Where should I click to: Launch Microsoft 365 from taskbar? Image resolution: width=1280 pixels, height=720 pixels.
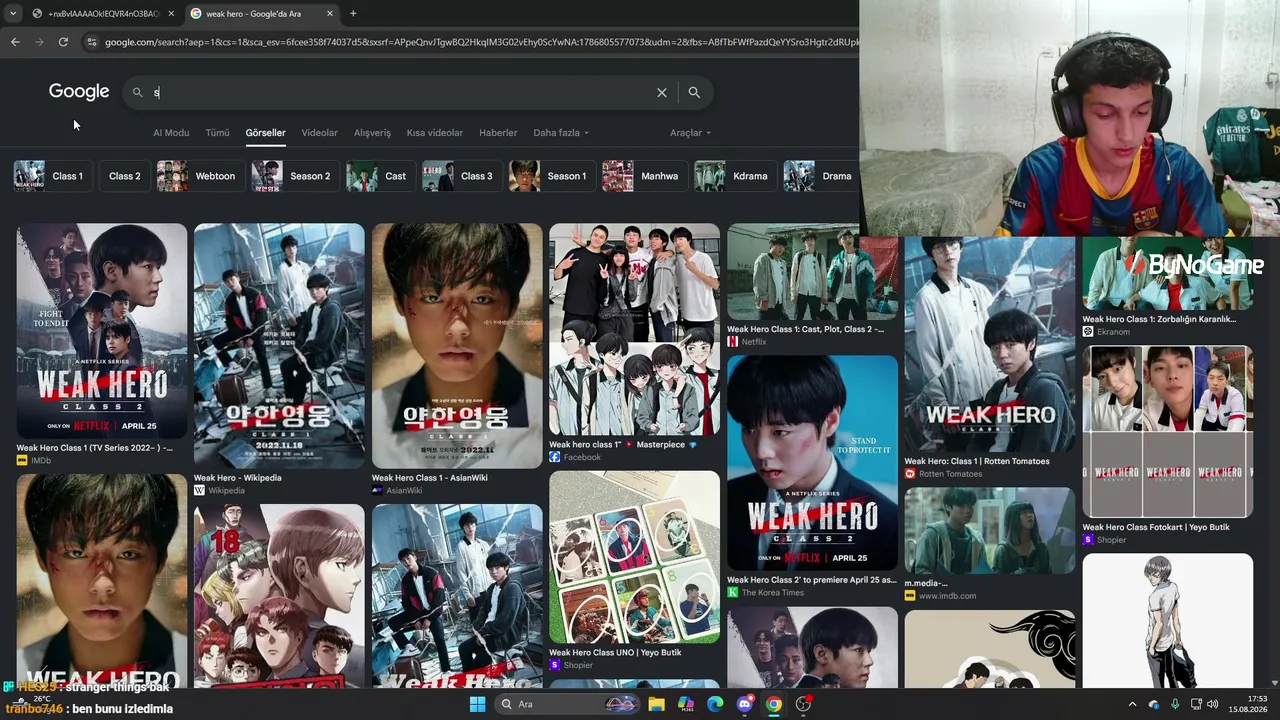[x=686, y=704]
